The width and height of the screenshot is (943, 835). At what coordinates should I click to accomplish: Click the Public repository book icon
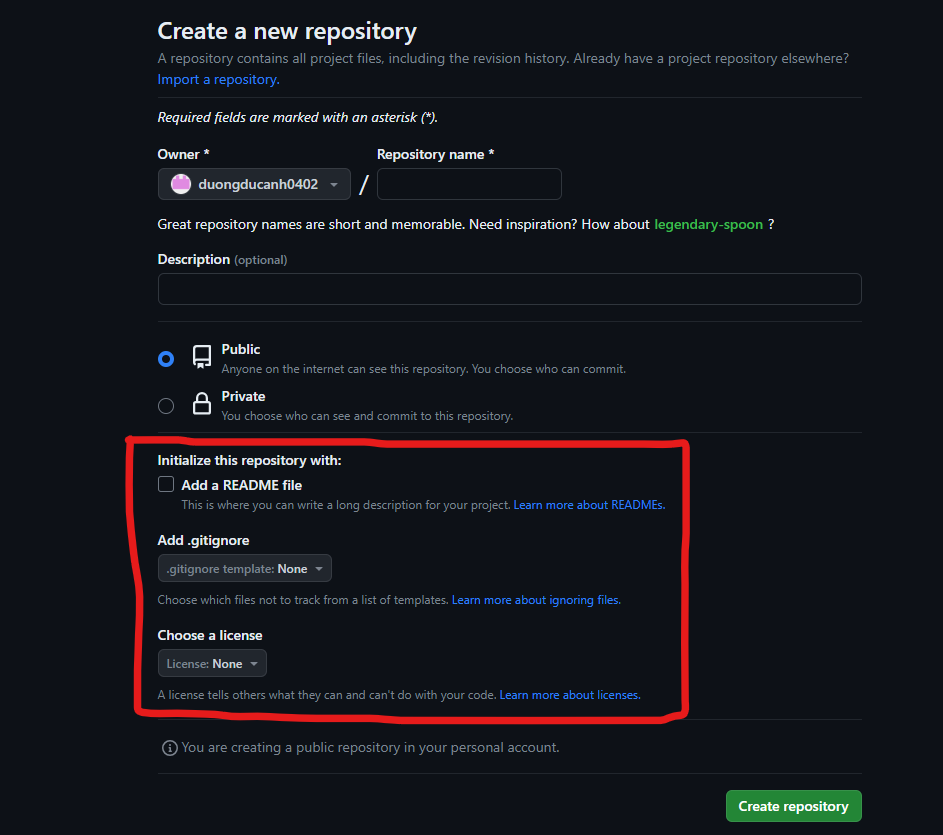click(x=202, y=357)
